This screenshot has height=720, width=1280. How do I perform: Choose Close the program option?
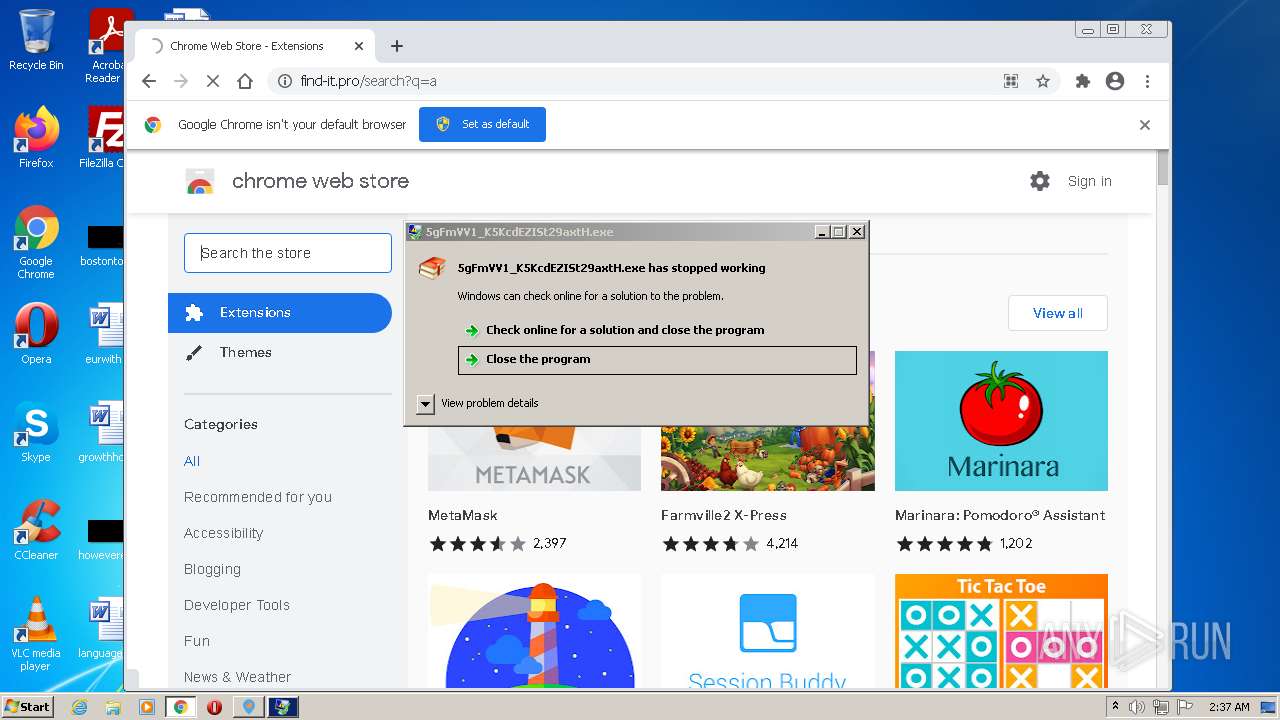tap(657, 360)
